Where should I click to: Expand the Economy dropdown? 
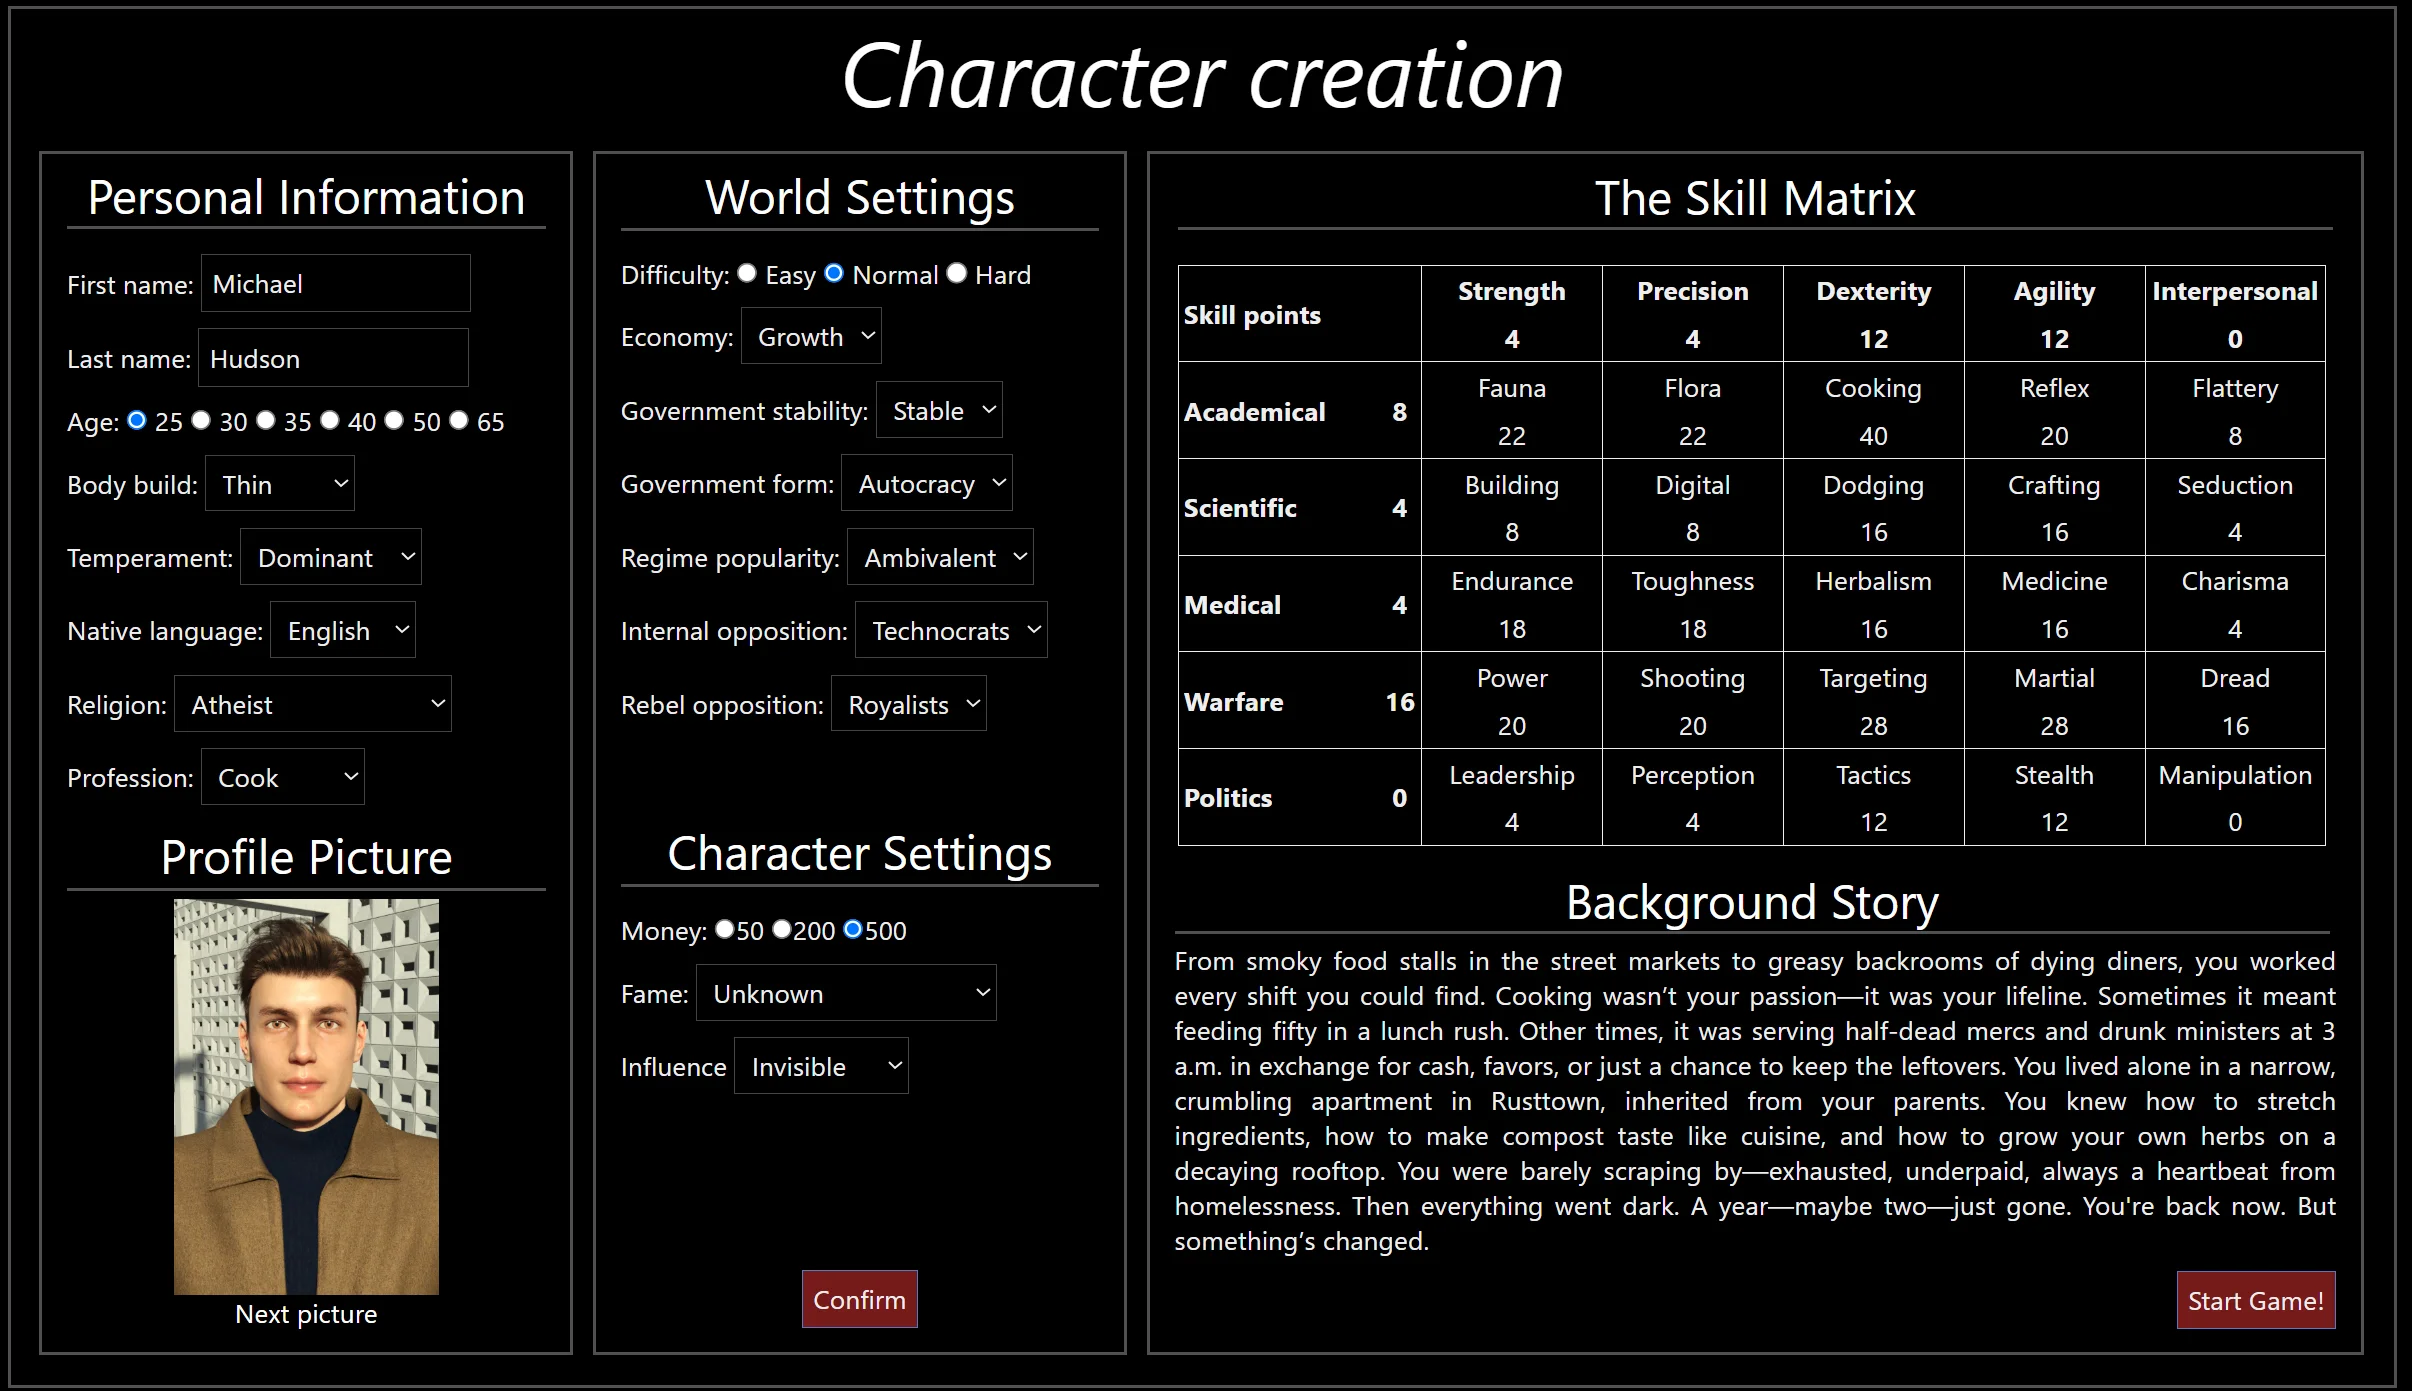click(x=811, y=337)
